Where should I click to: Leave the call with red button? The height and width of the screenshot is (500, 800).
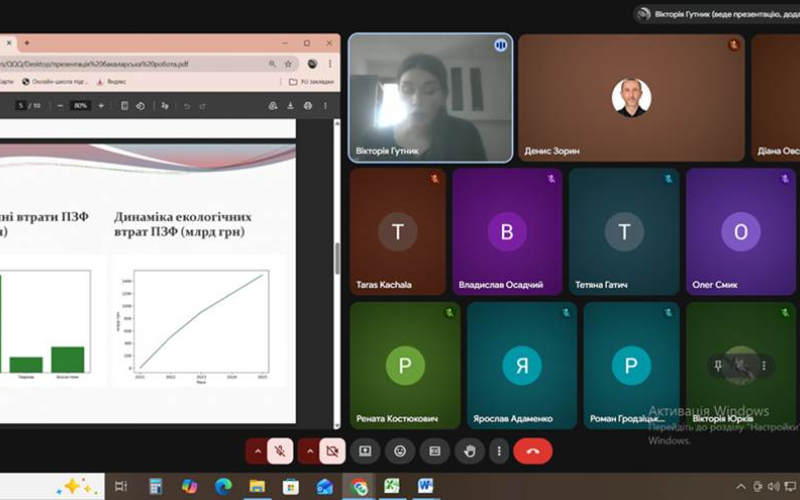533,451
